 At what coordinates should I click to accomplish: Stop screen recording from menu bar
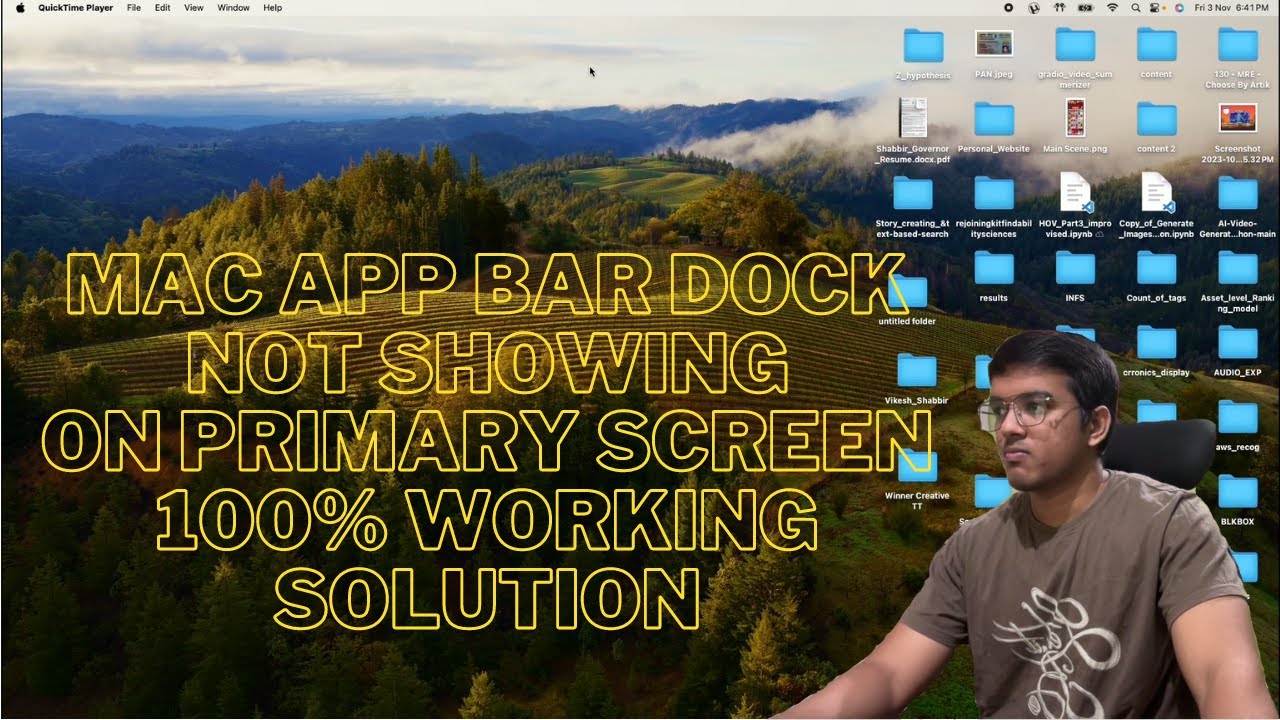coord(1008,7)
